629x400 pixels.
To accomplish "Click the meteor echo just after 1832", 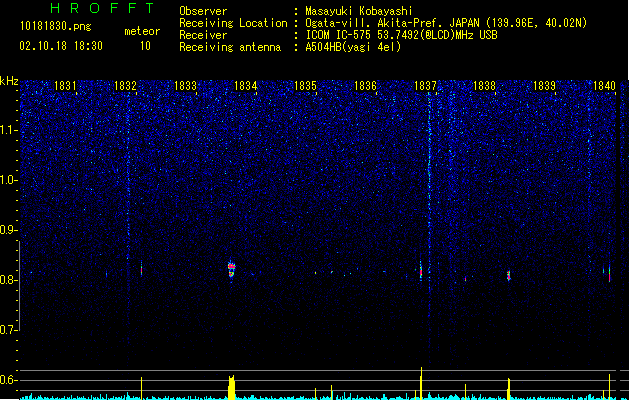I will tap(142, 269).
